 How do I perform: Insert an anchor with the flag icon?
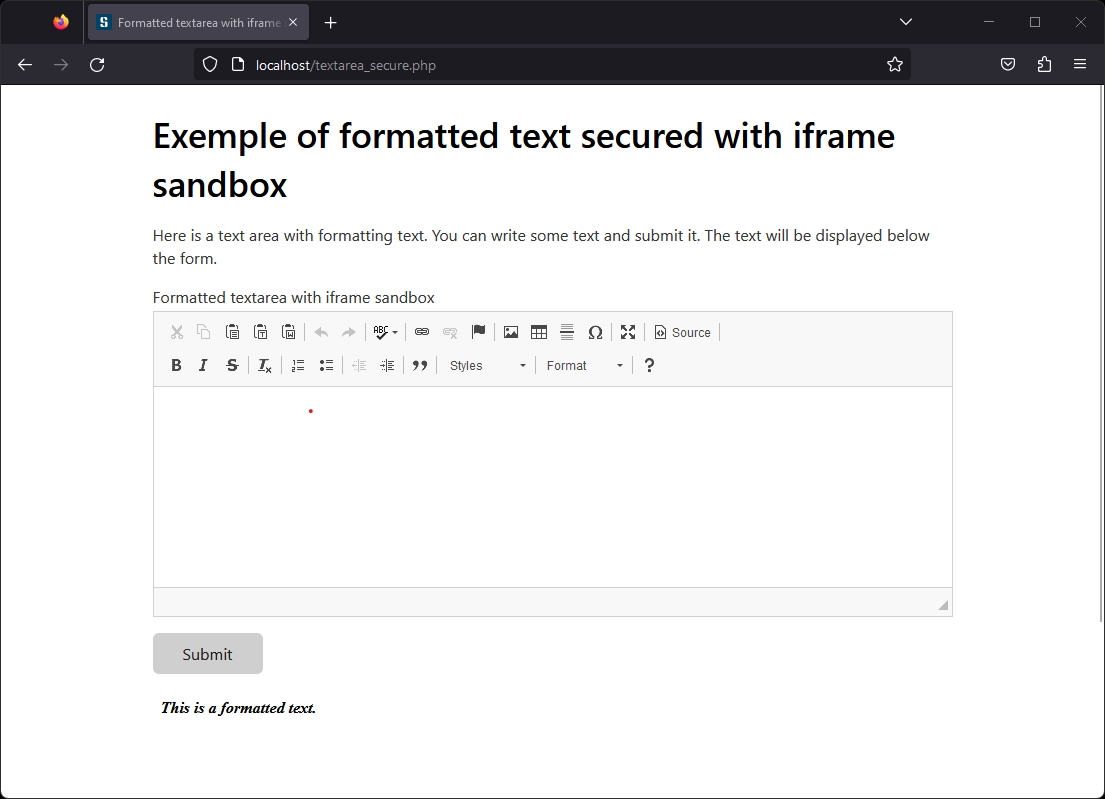coord(478,333)
